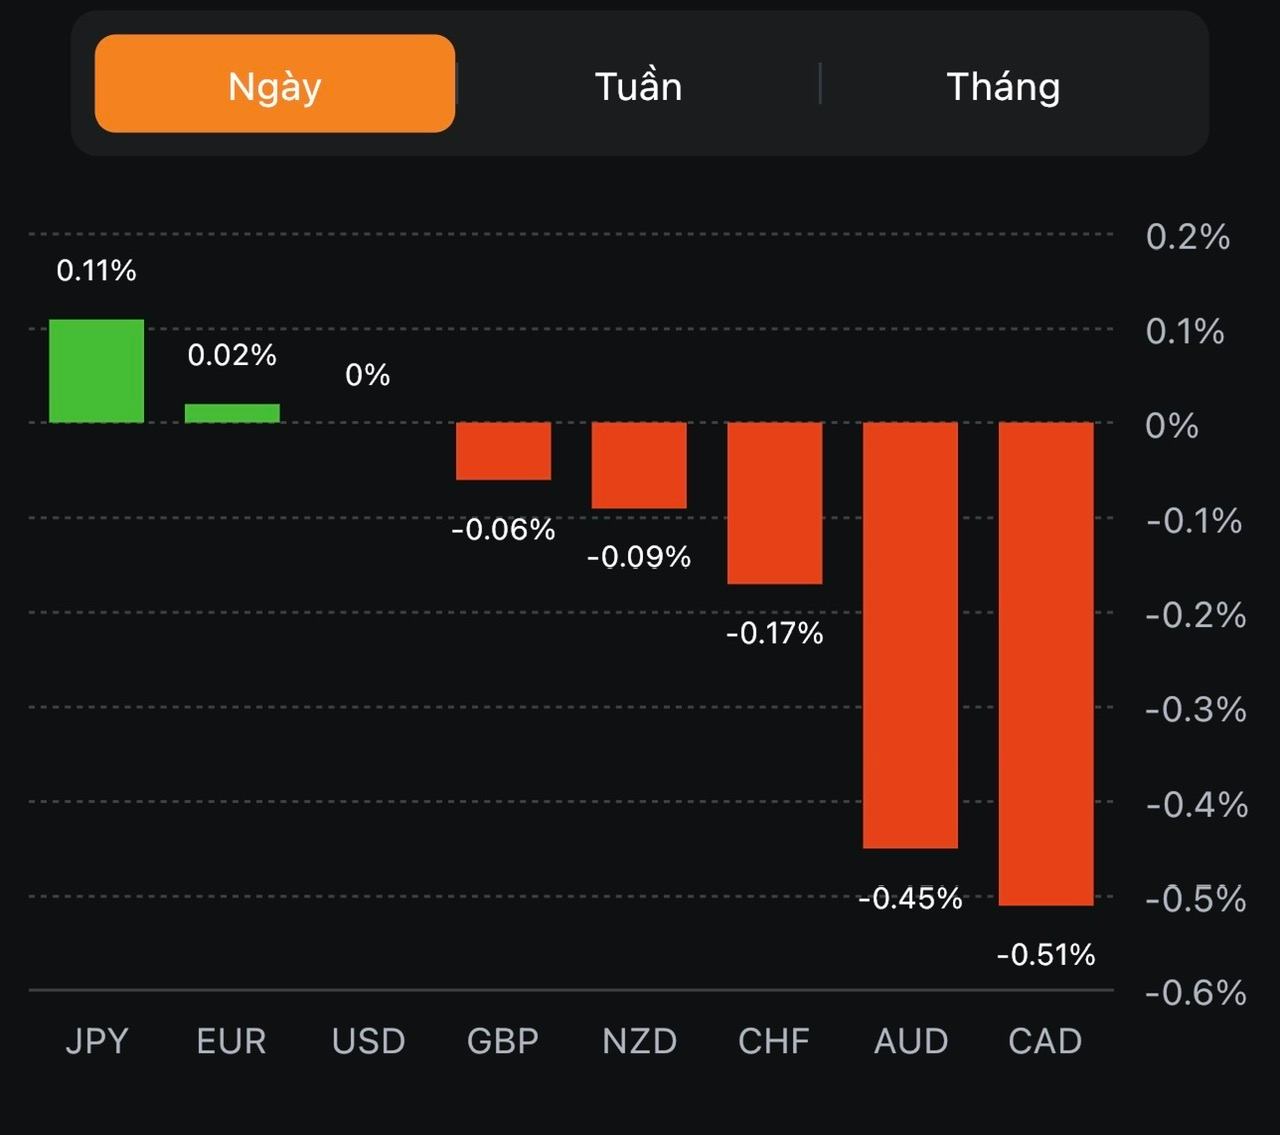Click the -0.51% value label
Screen dimensions: 1280x1135
tap(1046, 955)
